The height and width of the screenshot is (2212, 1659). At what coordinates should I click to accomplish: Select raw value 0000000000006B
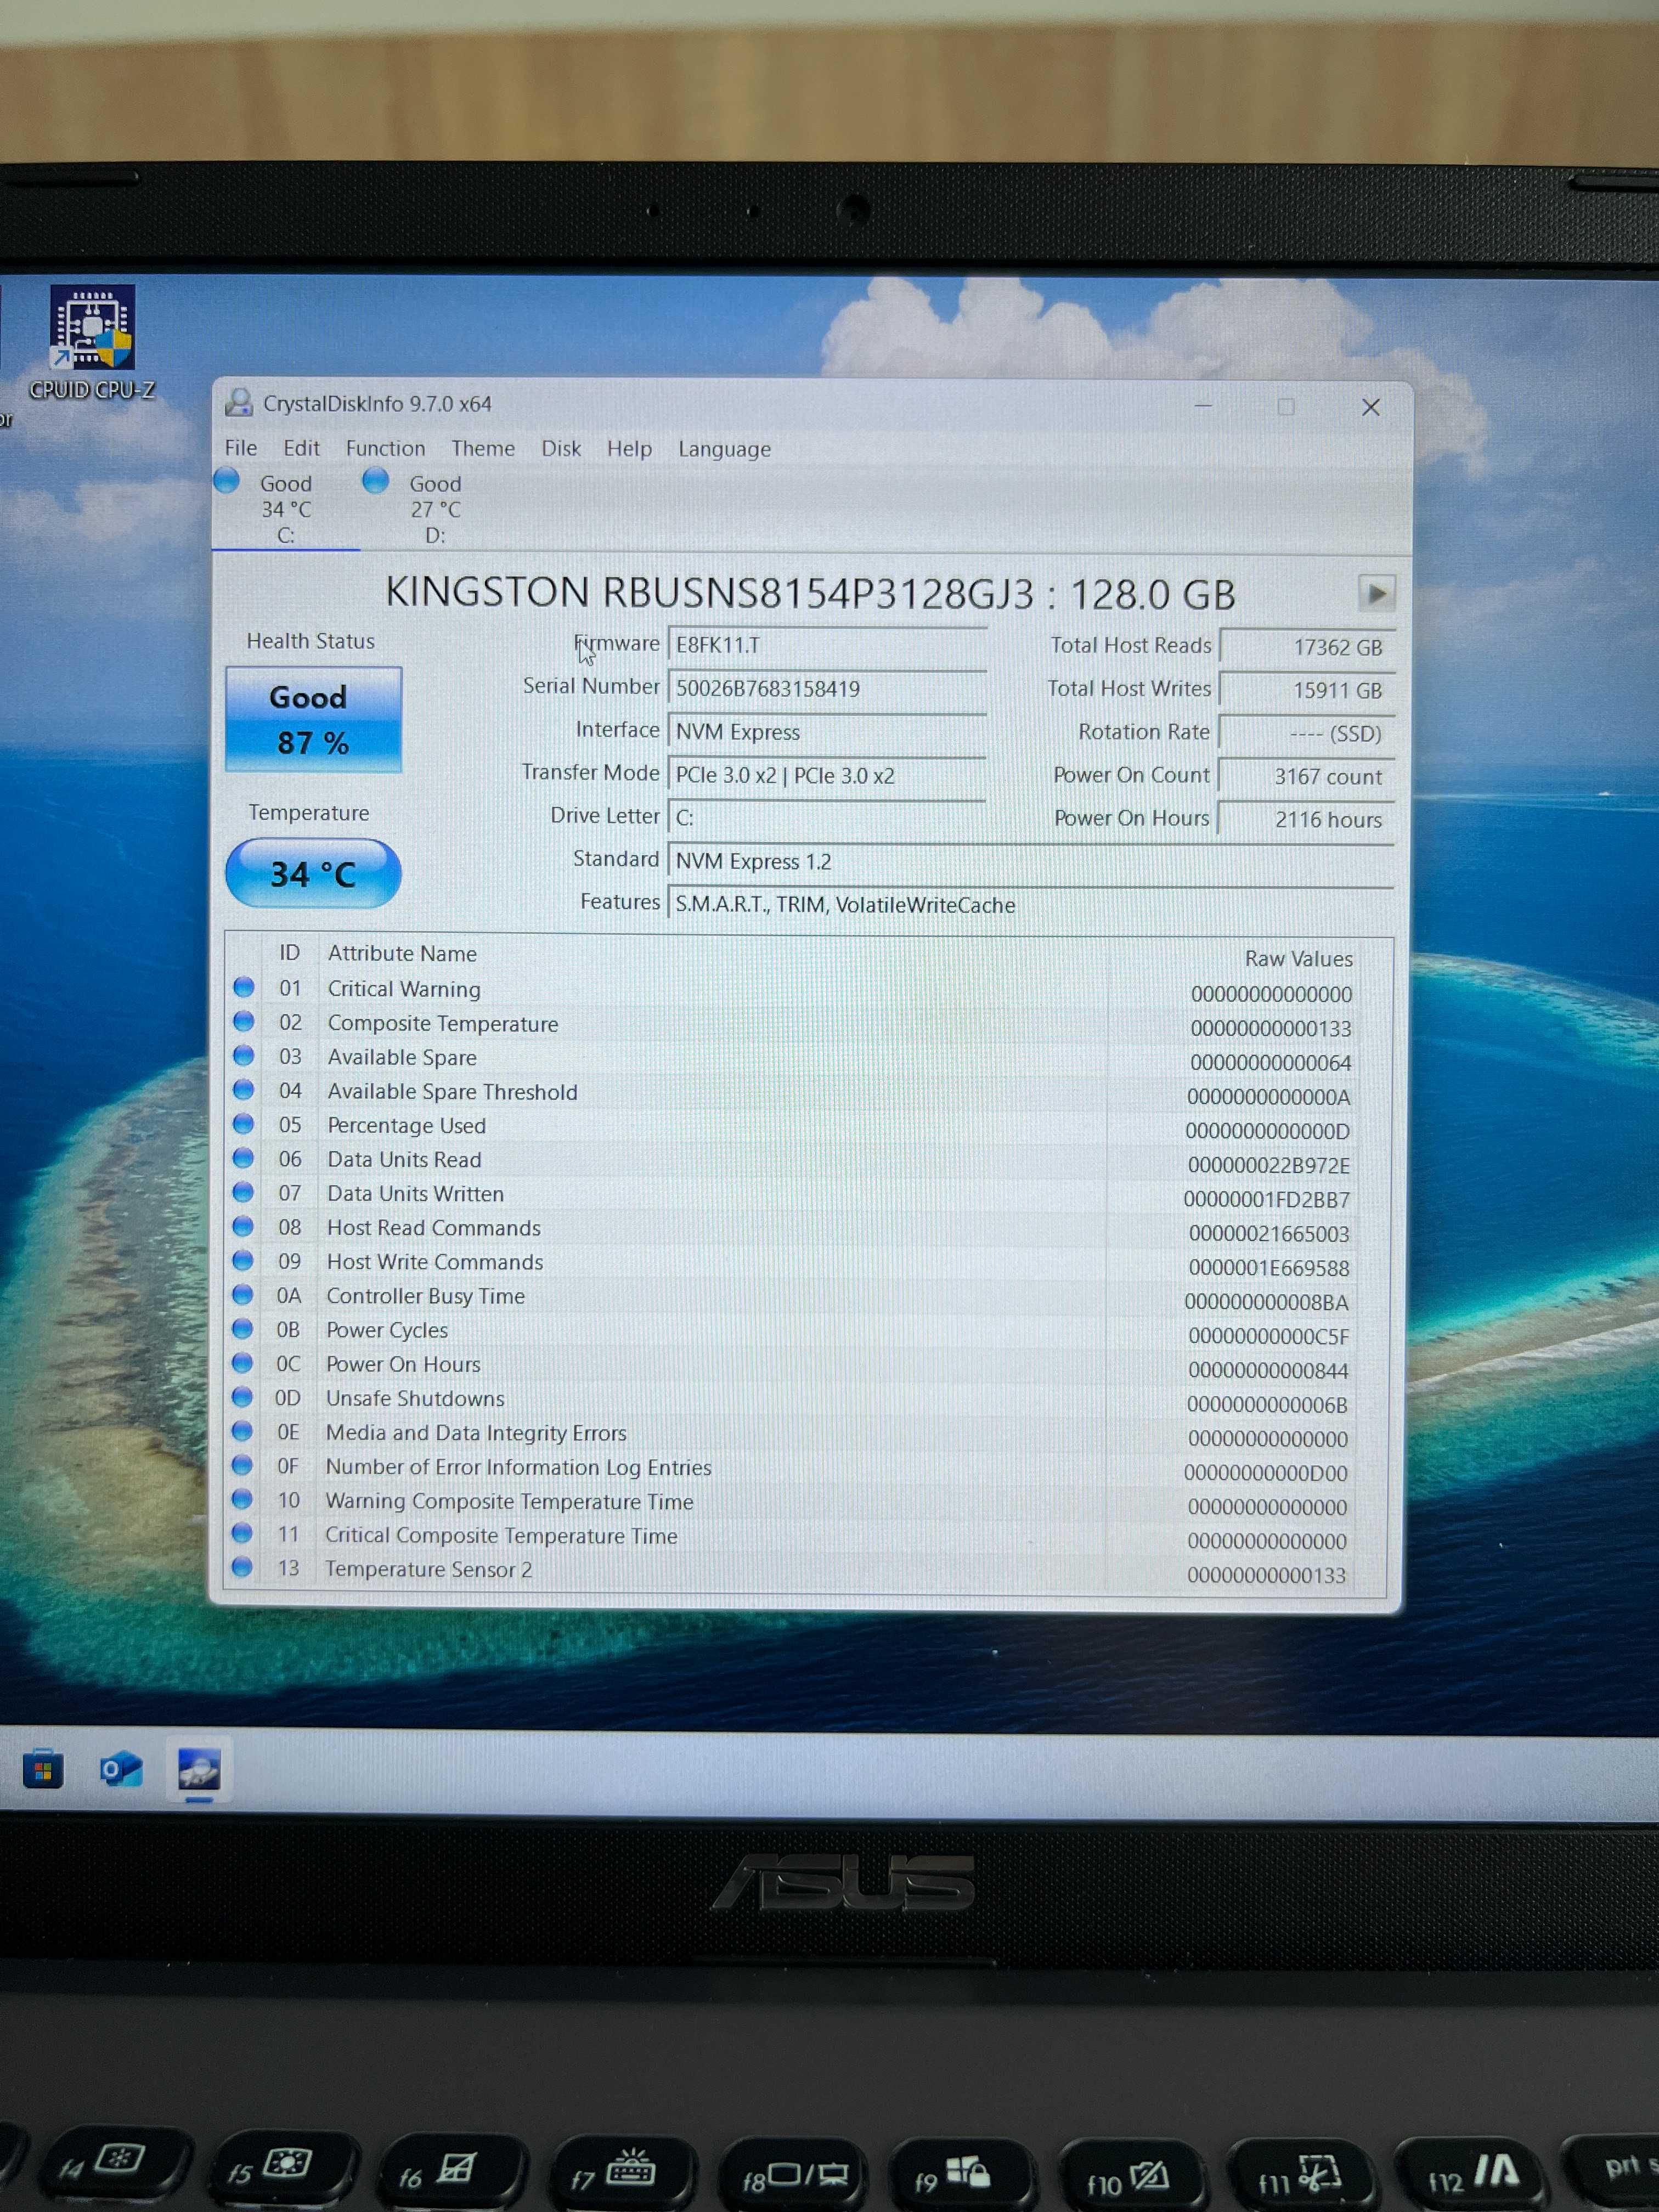point(1267,1404)
